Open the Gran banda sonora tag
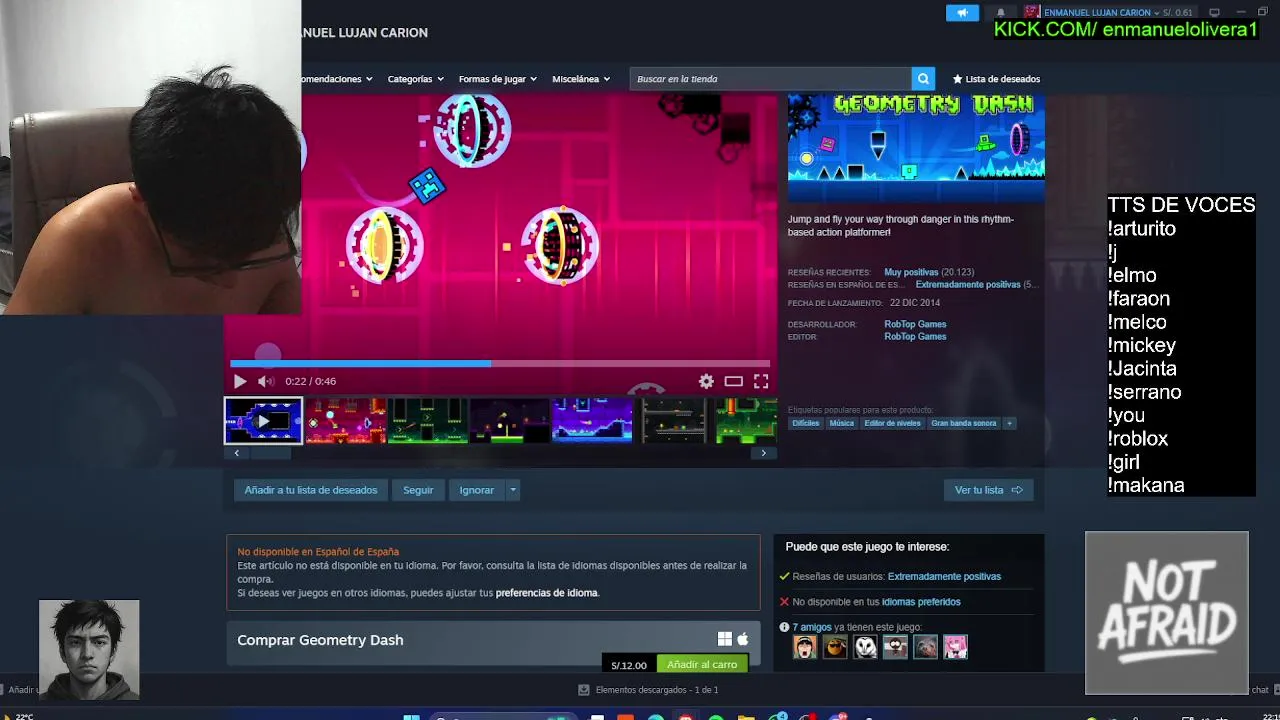 [x=964, y=423]
